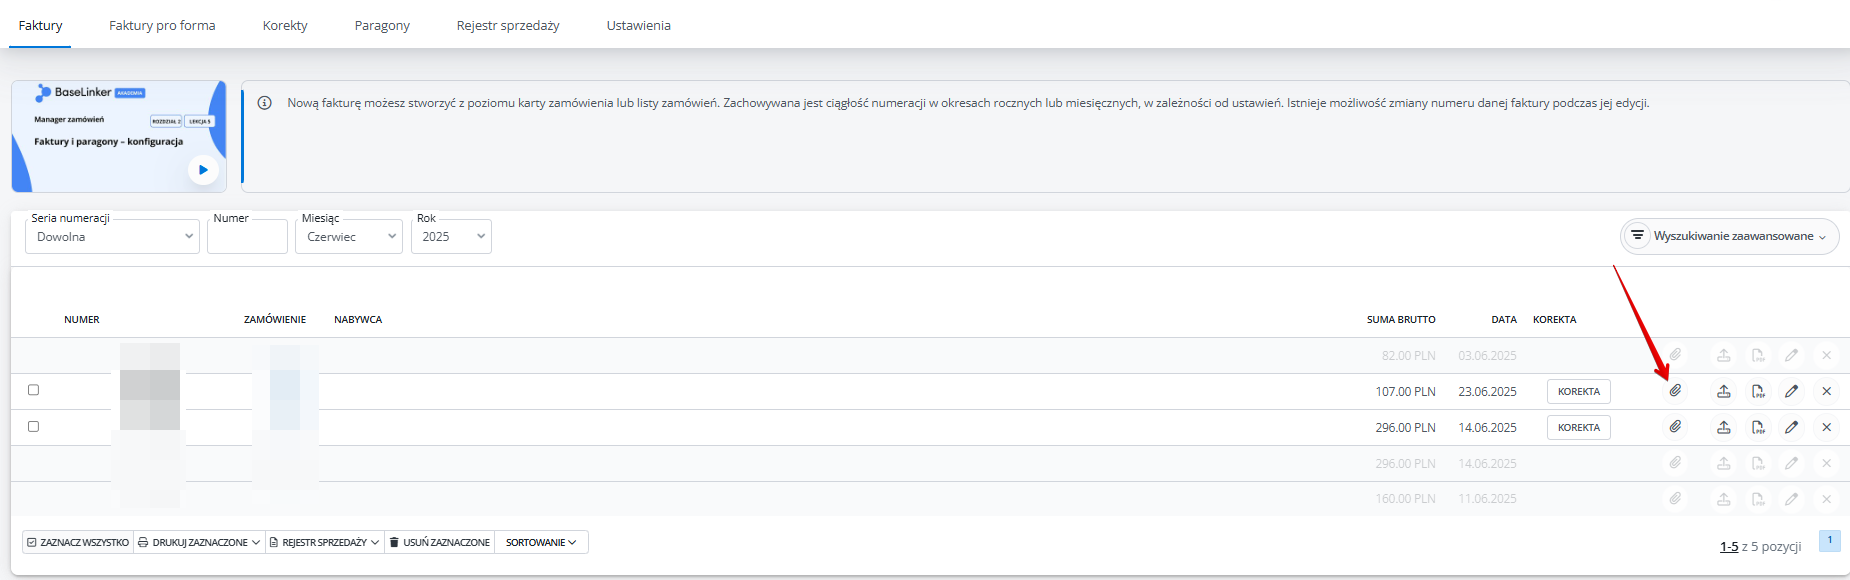The image size is (1850, 580).
Task: Click upload/export icon for 107.00 PLN invoice
Action: tap(1724, 391)
